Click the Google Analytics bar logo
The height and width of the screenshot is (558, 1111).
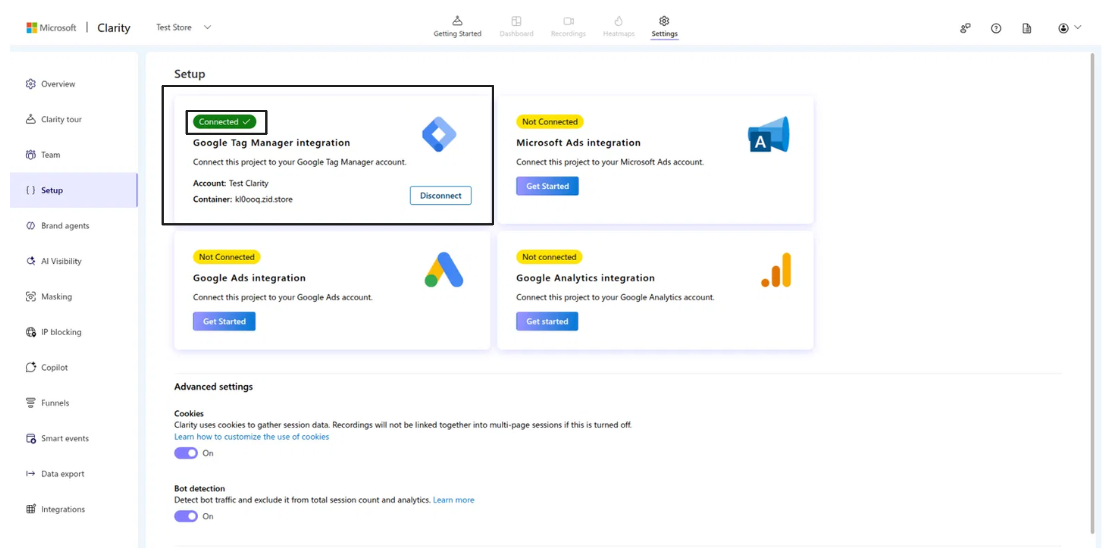[777, 270]
